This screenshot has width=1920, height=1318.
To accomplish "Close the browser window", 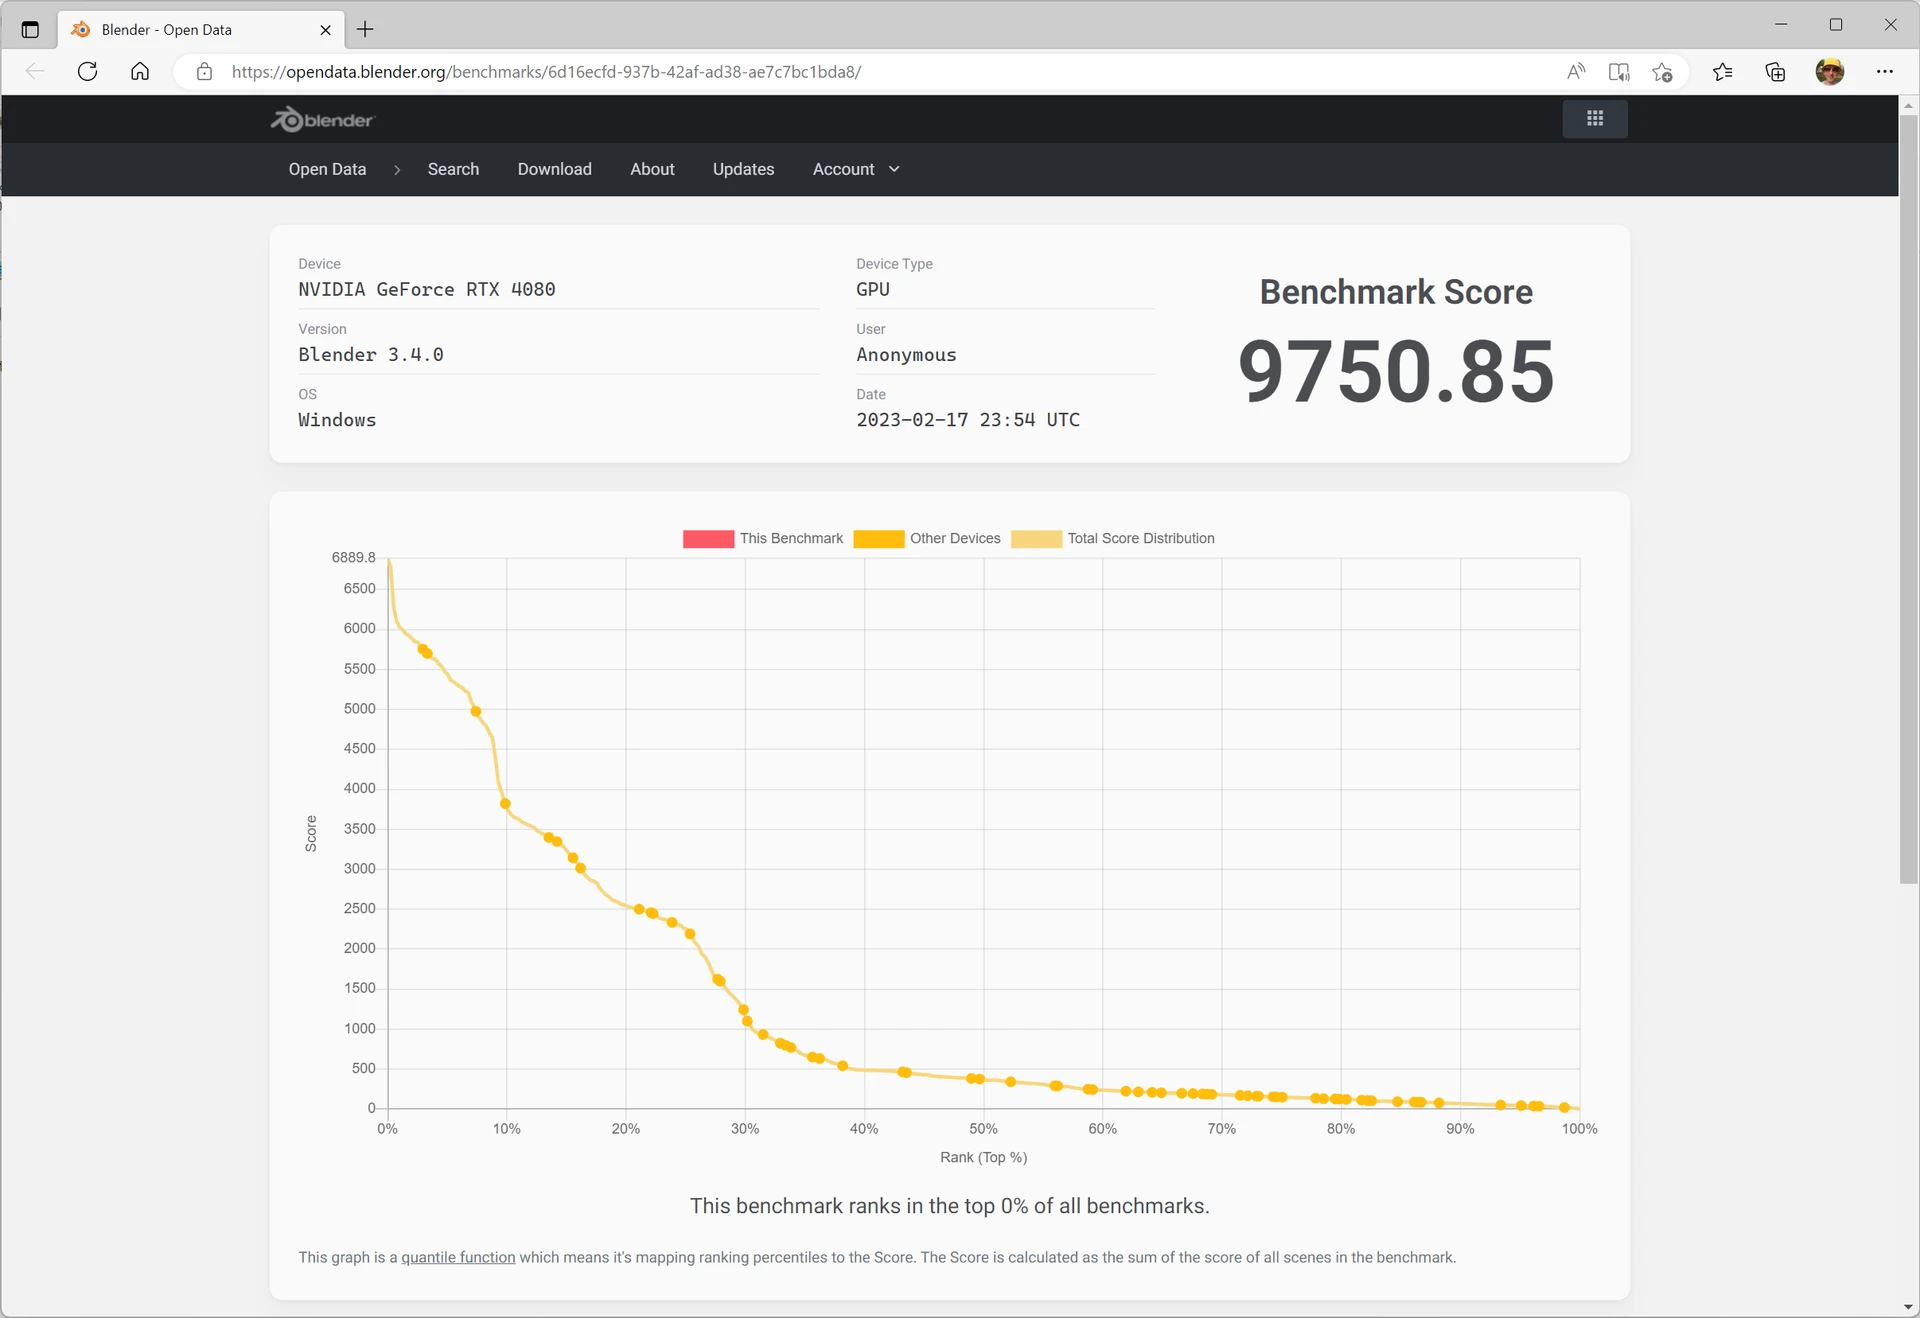I will tap(1890, 24).
